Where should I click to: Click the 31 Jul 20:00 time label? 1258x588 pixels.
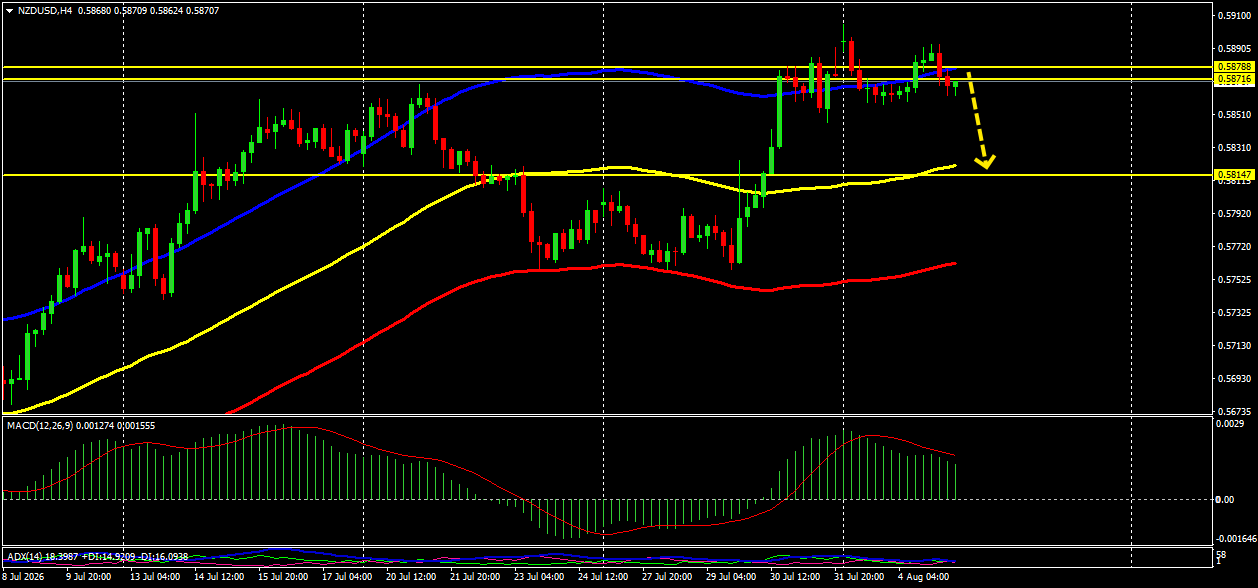pyautogui.click(x=859, y=577)
